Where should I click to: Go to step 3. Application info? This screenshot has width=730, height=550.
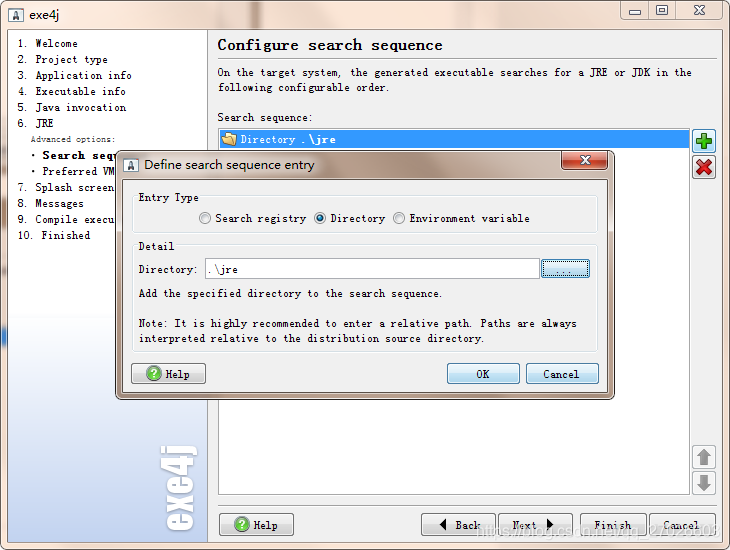point(74,75)
